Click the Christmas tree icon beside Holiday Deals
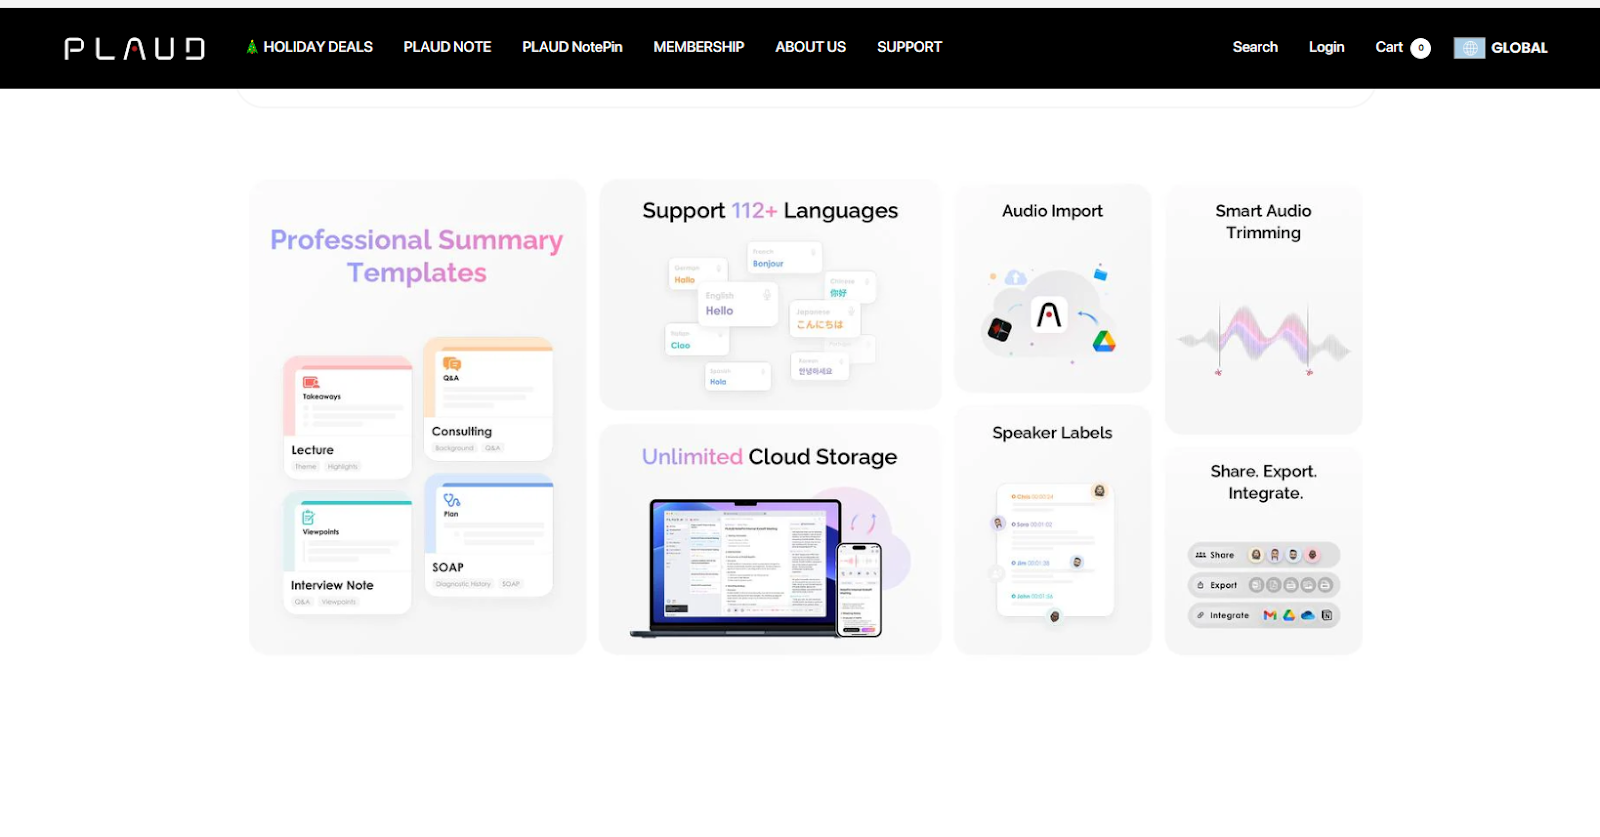 click(x=252, y=47)
